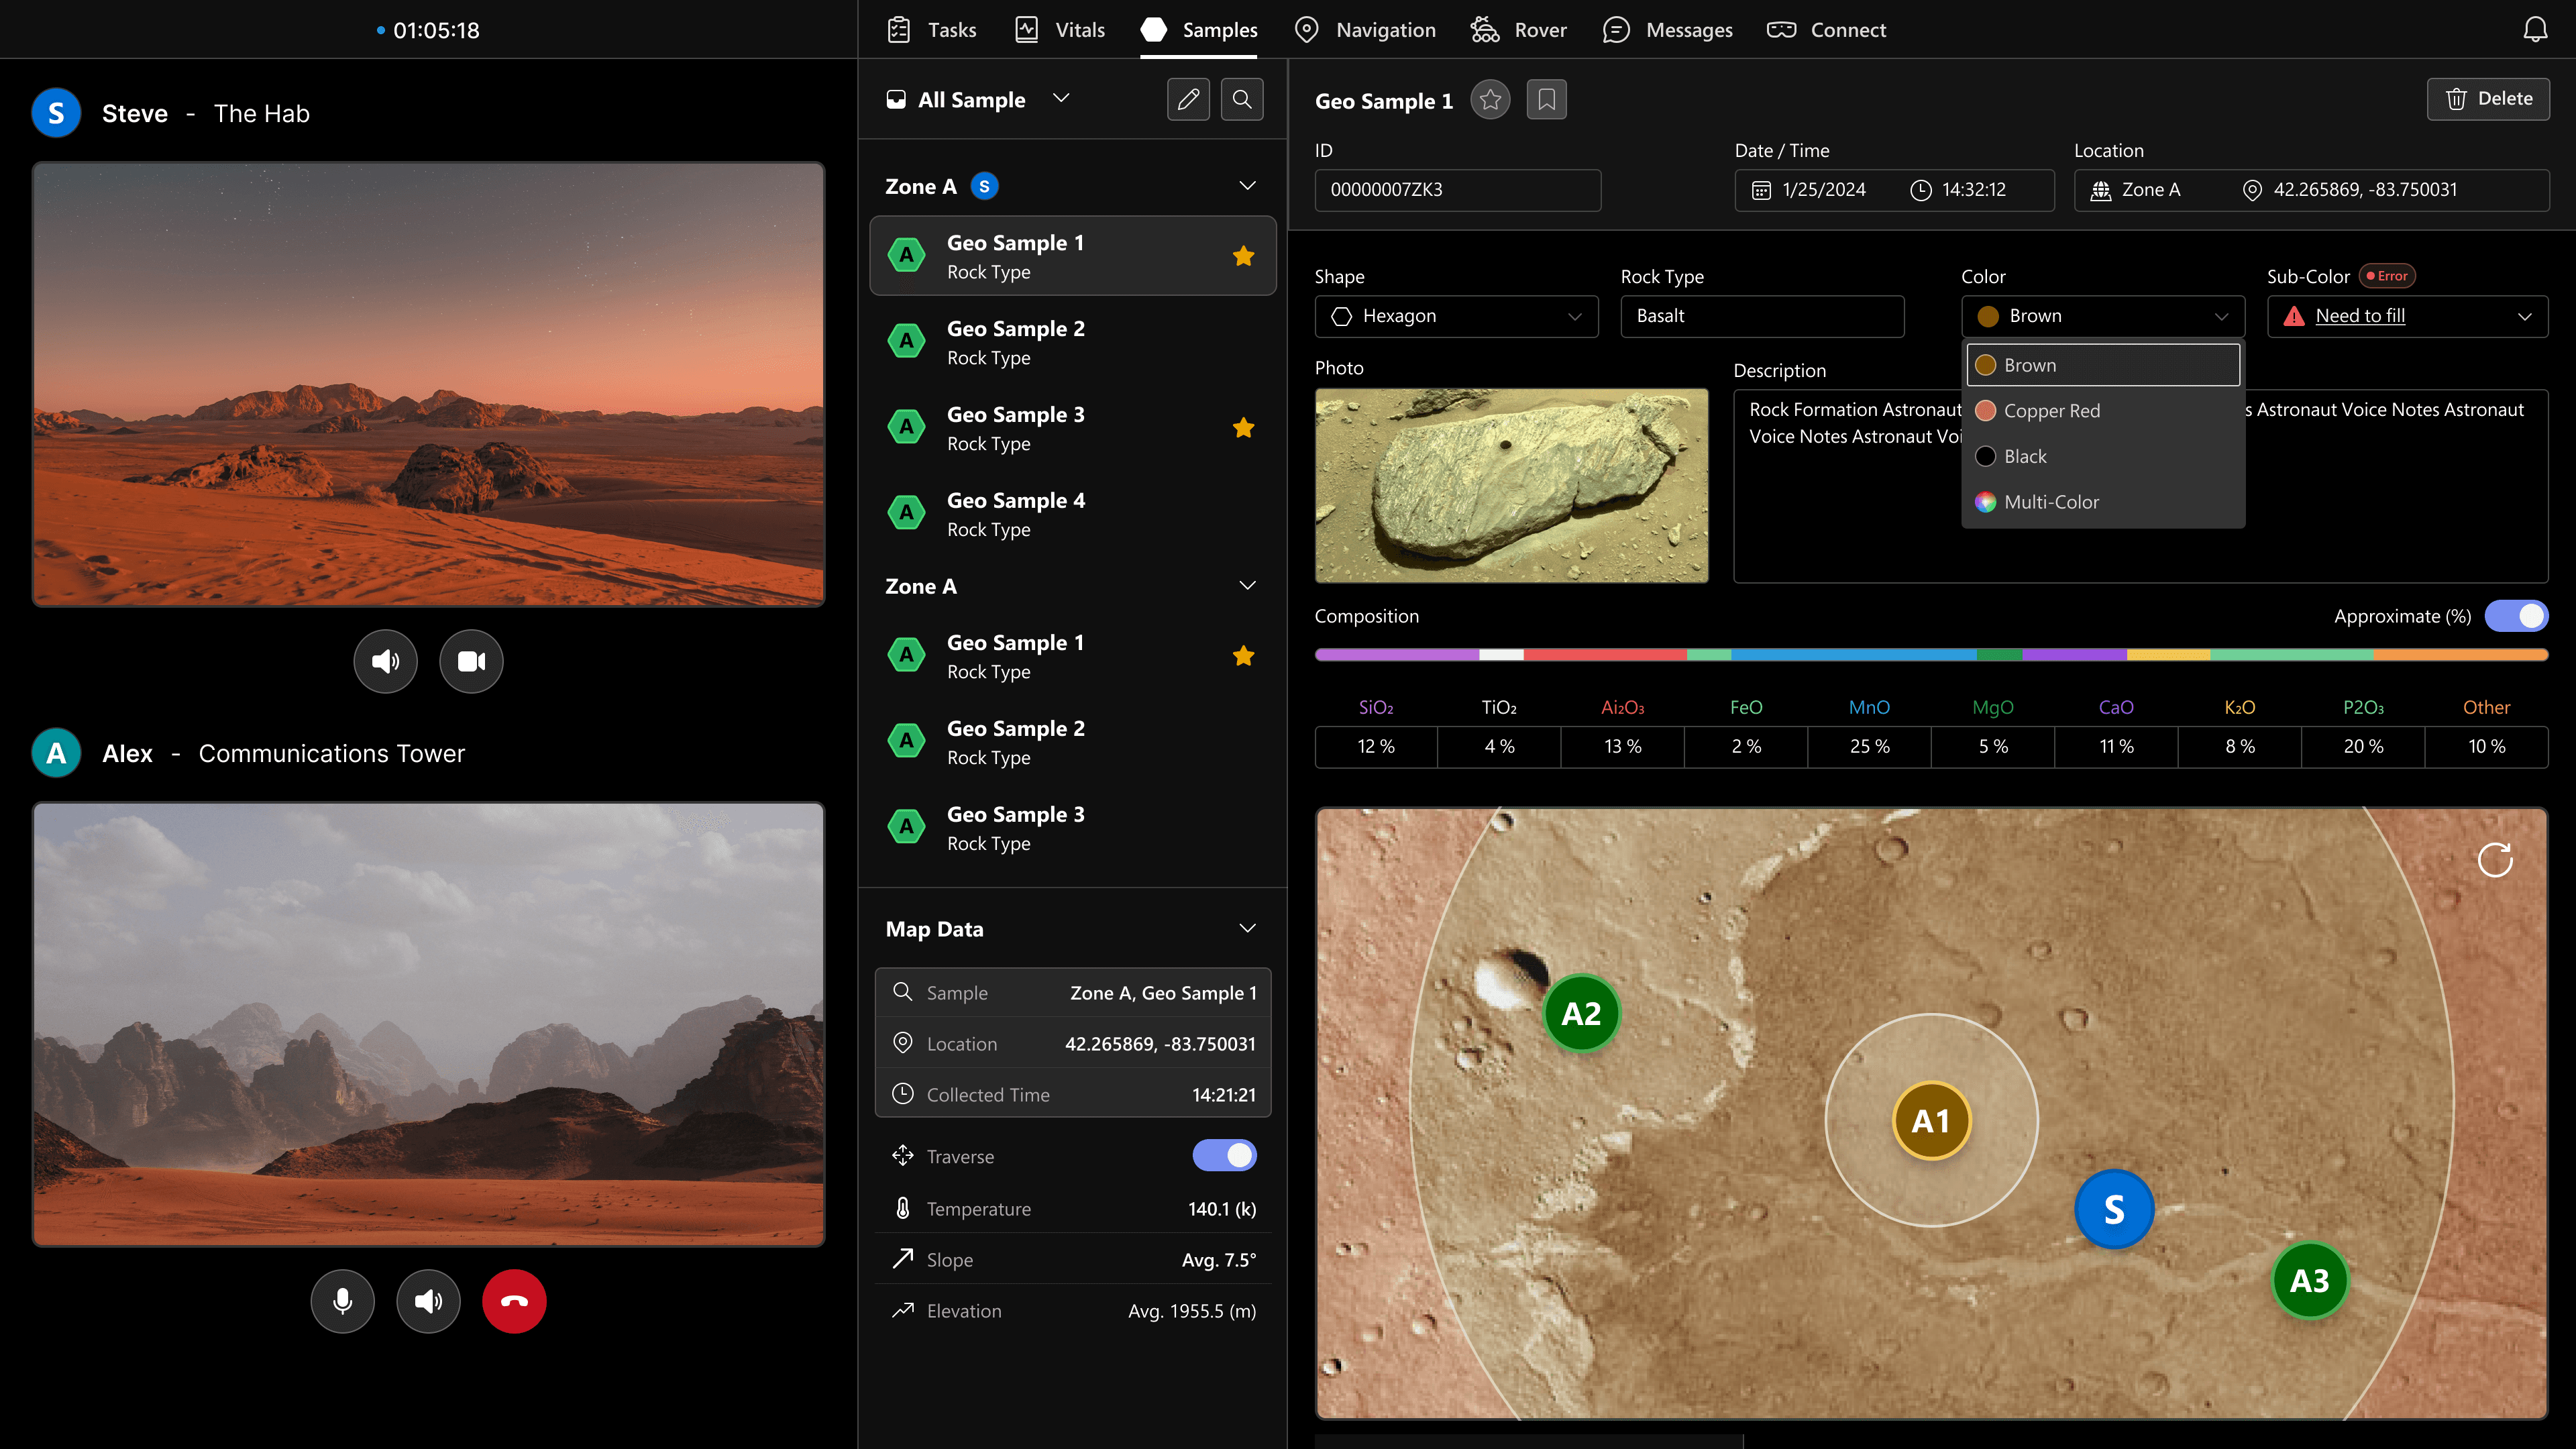Viewport: 2576px width, 1449px height.
Task: Mute microphone in Alex's call
Action: point(342,1301)
